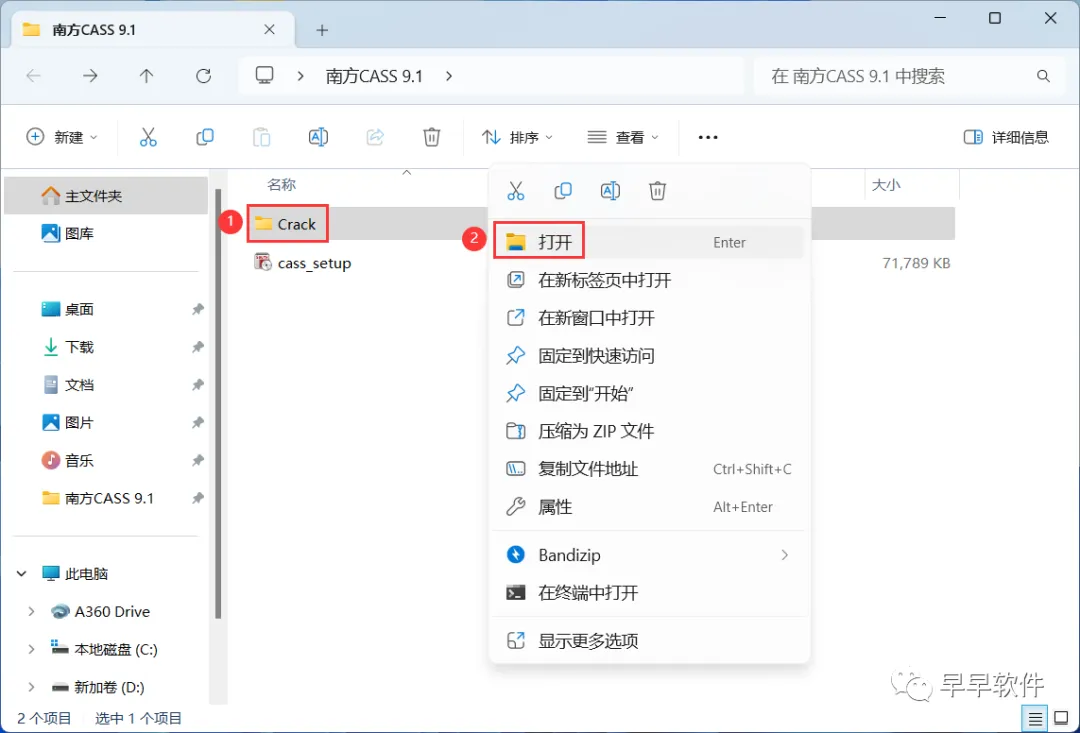Choose 在新窗口中打开

649,318
